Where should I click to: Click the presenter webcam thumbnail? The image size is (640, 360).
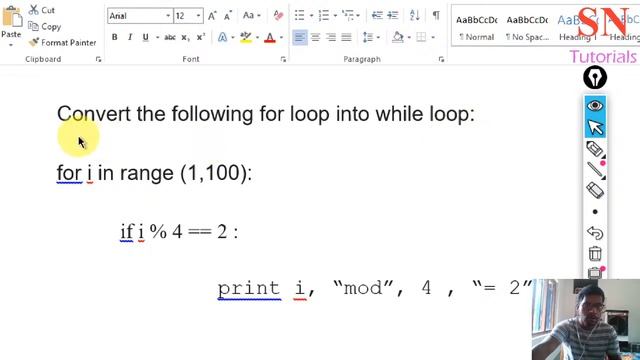click(586, 320)
